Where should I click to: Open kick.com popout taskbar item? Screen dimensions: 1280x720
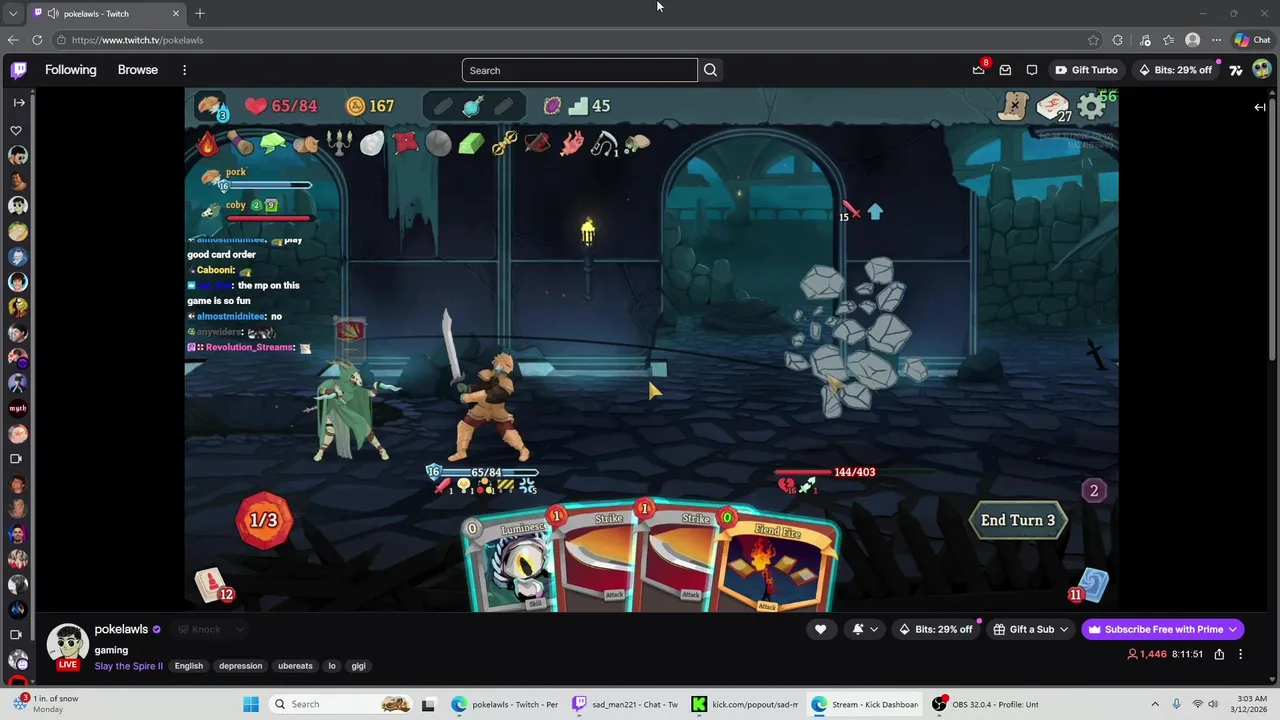point(746,704)
